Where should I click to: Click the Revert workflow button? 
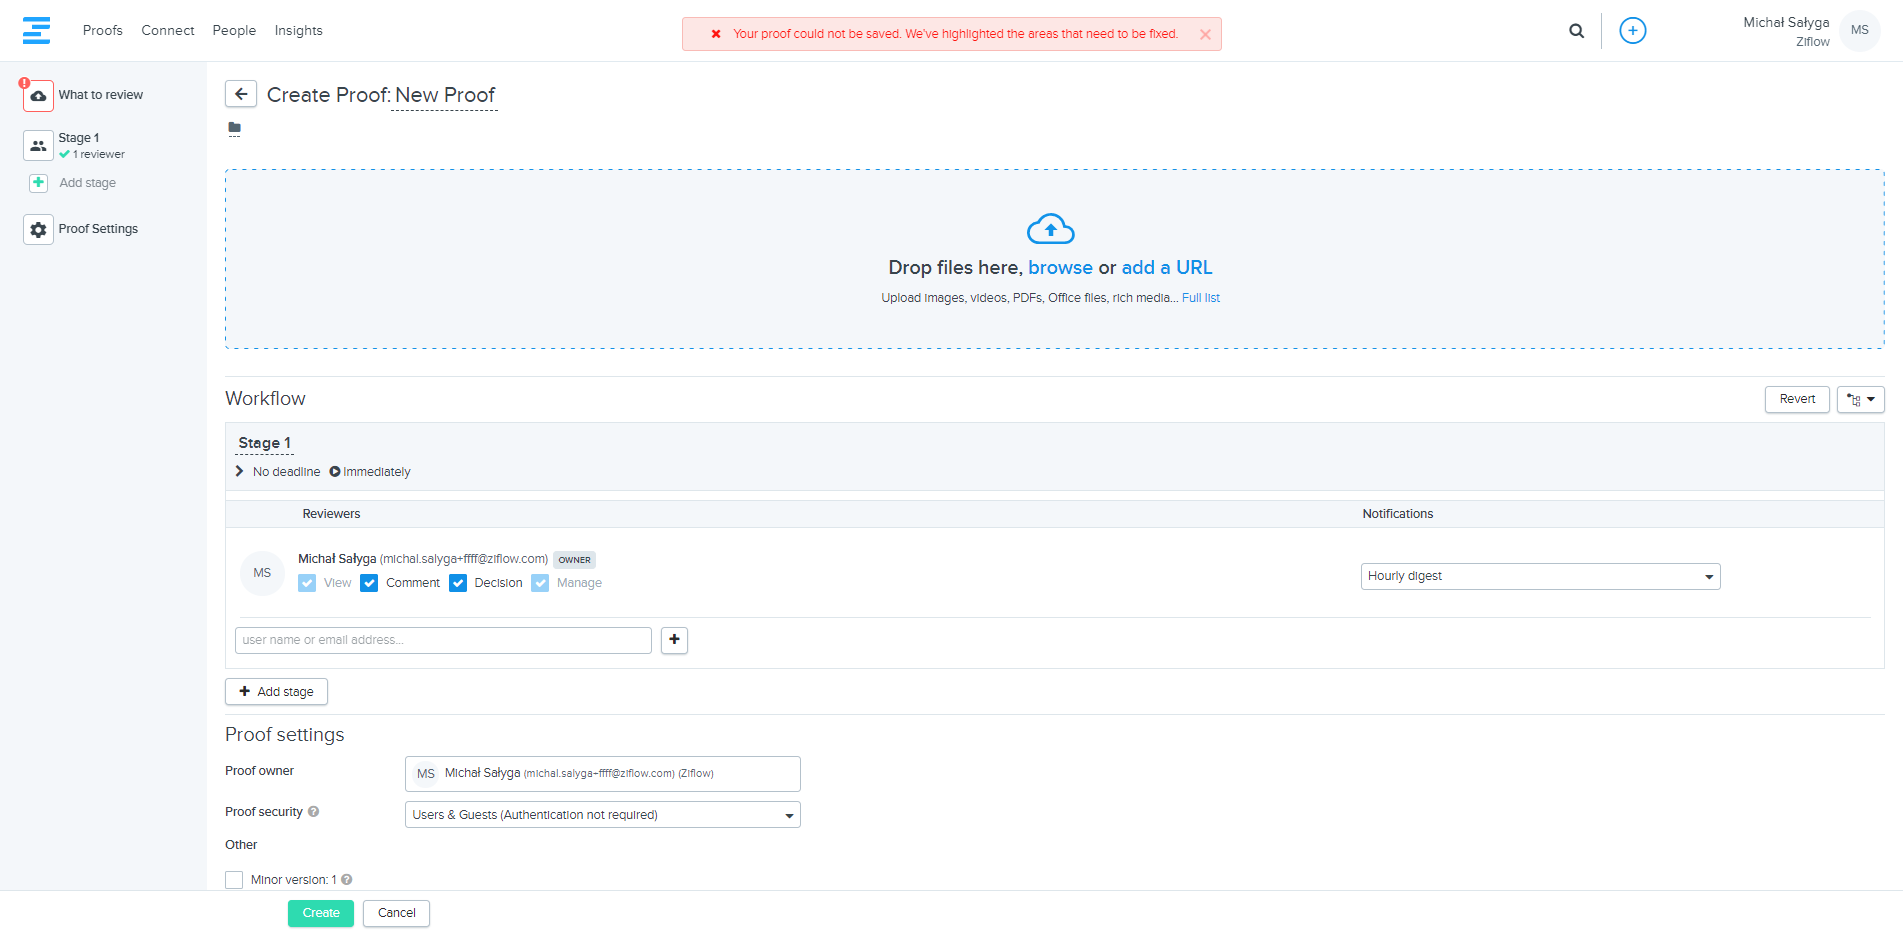(x=1796, y=399)
